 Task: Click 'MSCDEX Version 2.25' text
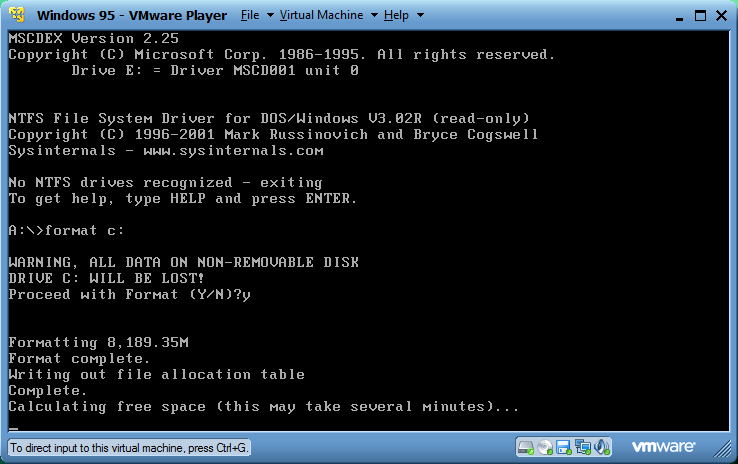(x=94, y=38)
